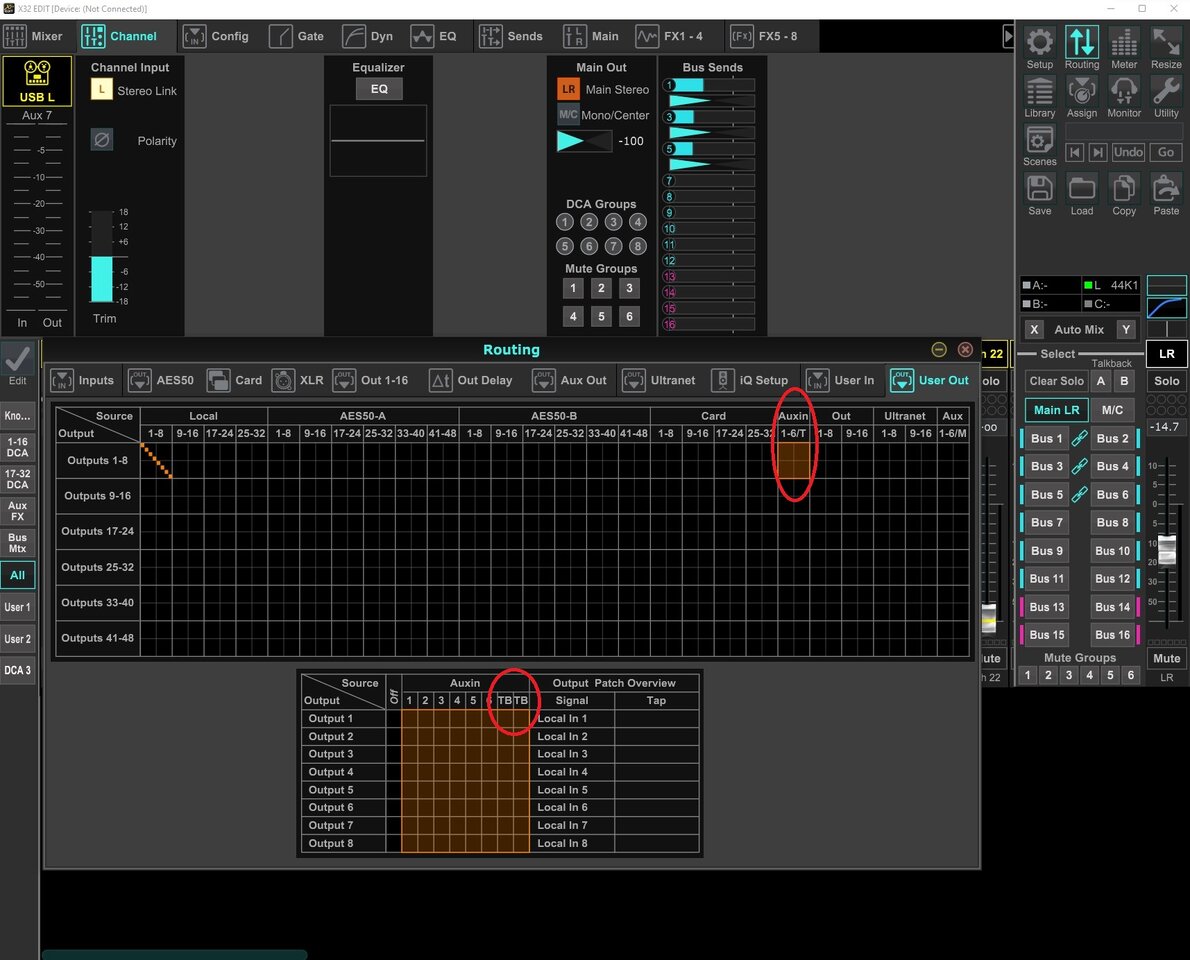The image size is (1190, 960).
Task: Click the Go button
Action: [1166, 153]
